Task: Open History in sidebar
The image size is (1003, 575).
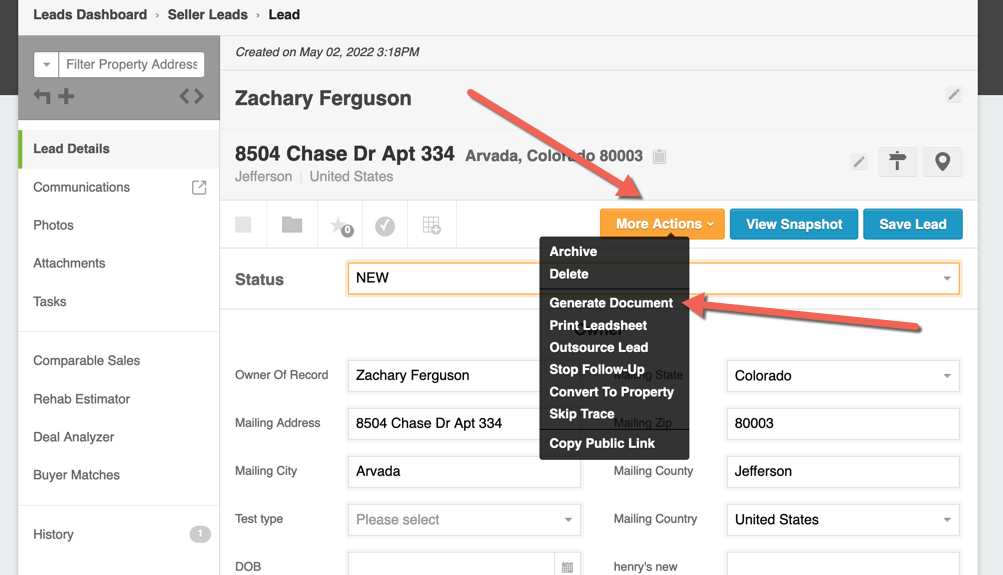Action: (x=53, y=534)
